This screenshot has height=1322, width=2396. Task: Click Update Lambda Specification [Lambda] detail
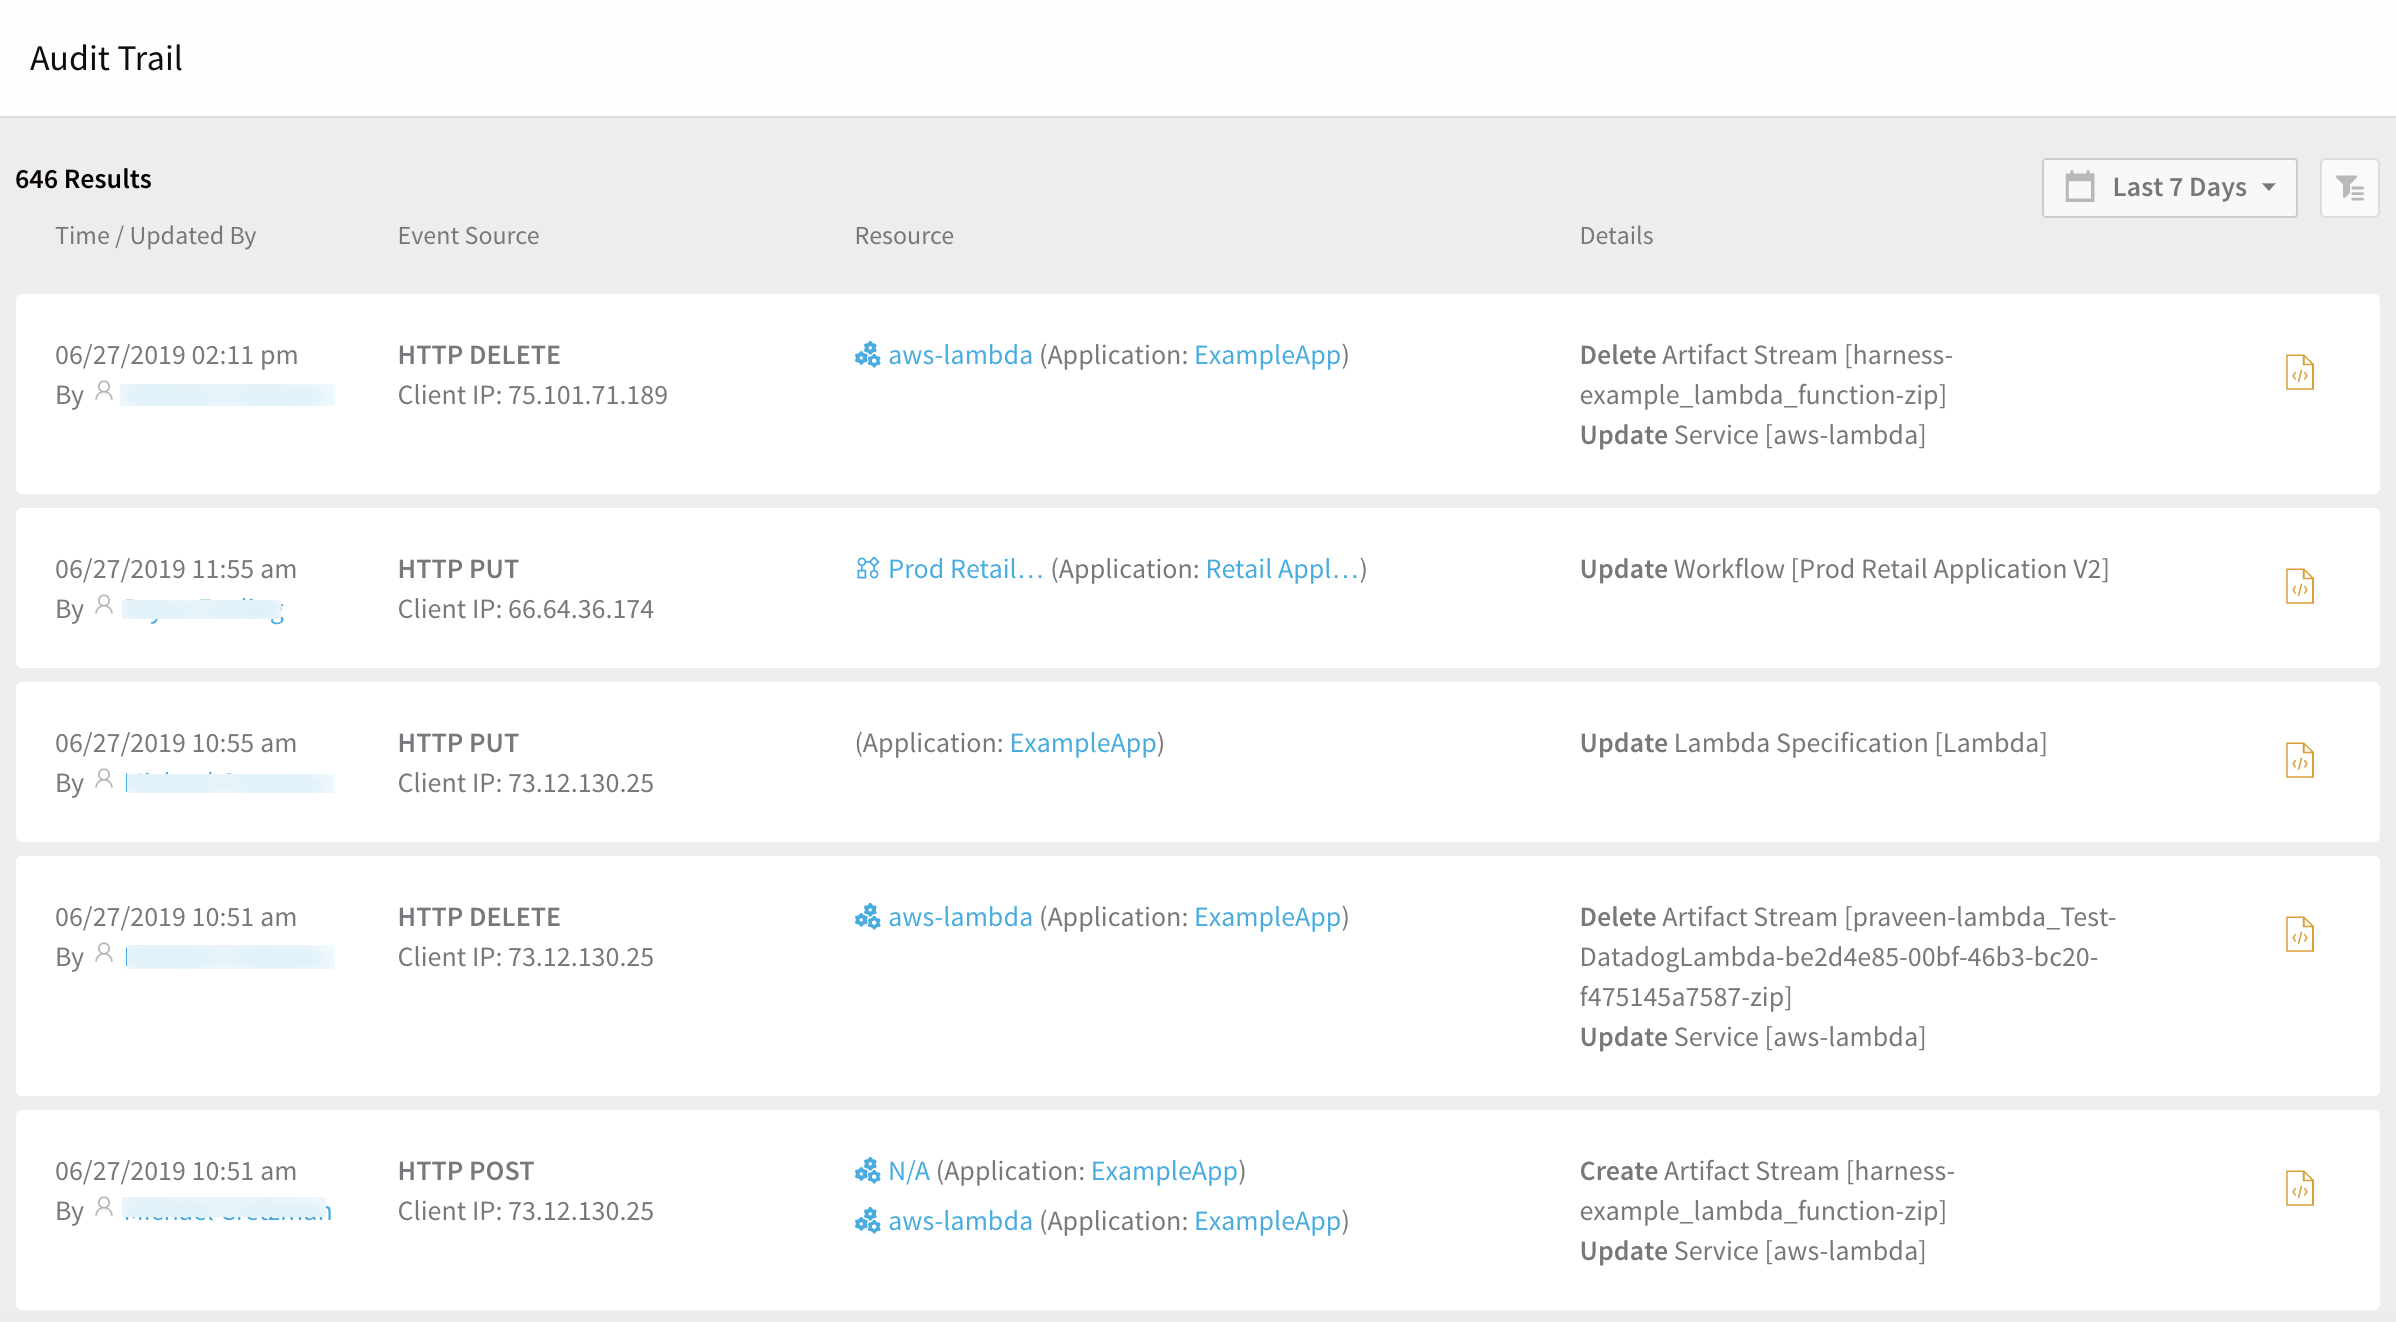point(1813,743)
